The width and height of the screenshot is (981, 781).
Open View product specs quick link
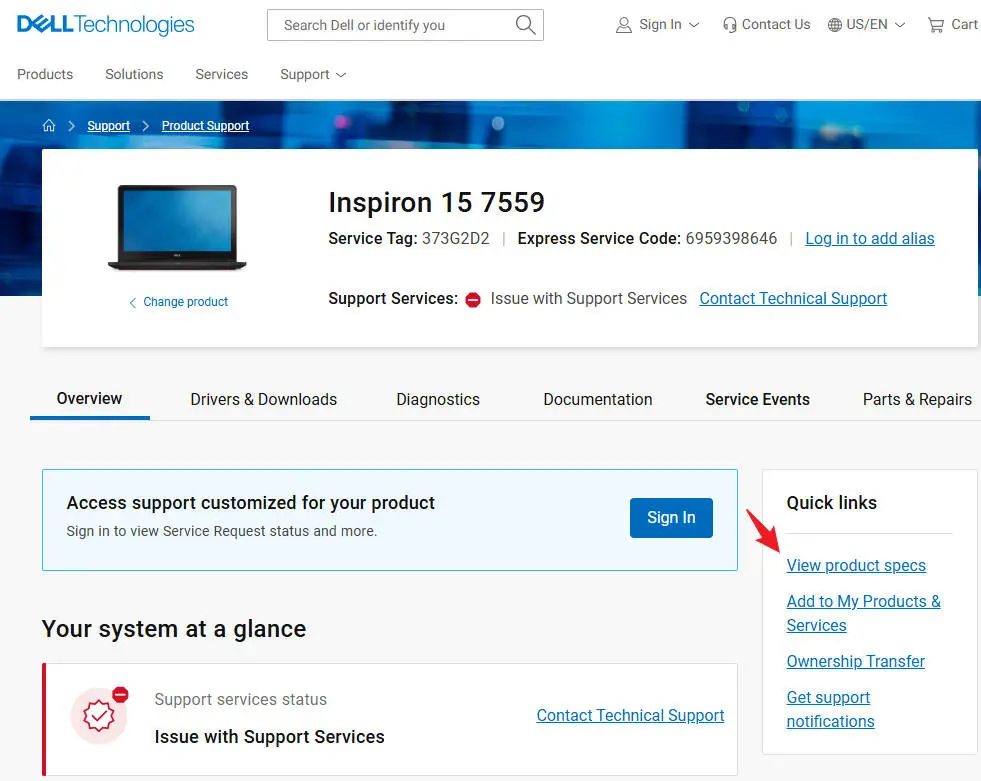click(856, 565)
